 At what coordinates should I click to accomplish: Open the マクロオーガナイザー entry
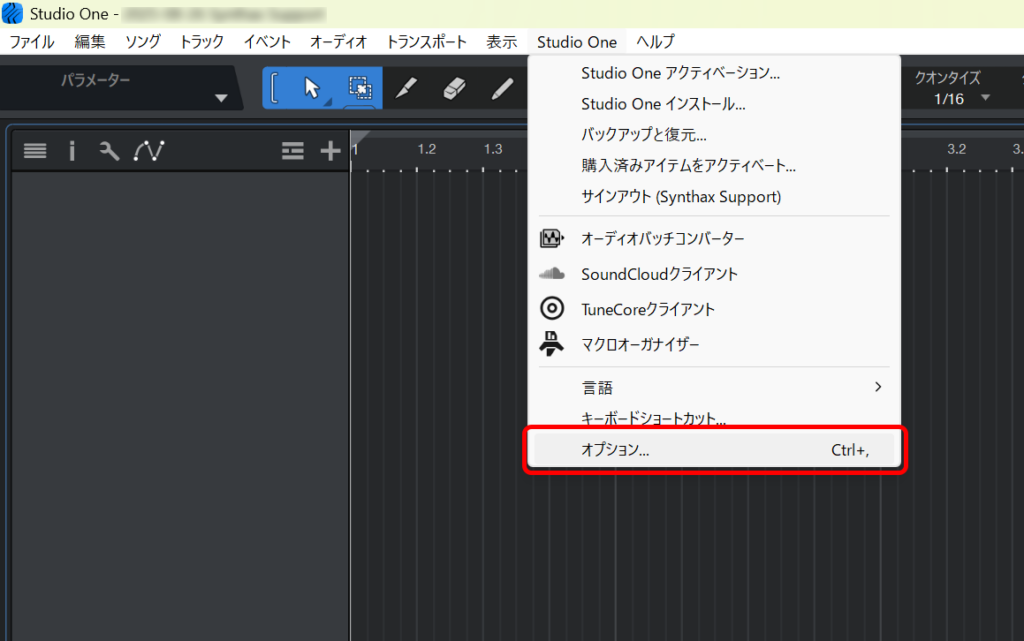click(640, 345)
